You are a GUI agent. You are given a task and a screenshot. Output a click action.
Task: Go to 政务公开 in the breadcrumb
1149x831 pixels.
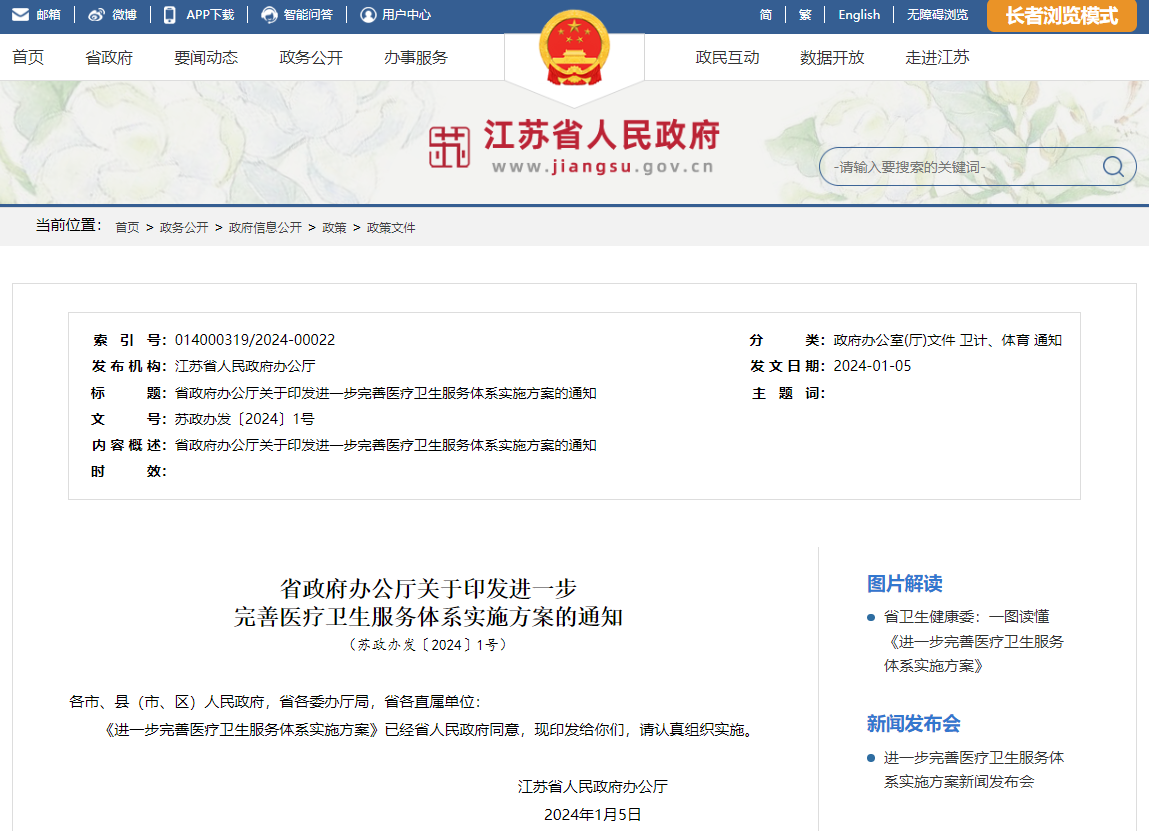click(x=184, y=228)
